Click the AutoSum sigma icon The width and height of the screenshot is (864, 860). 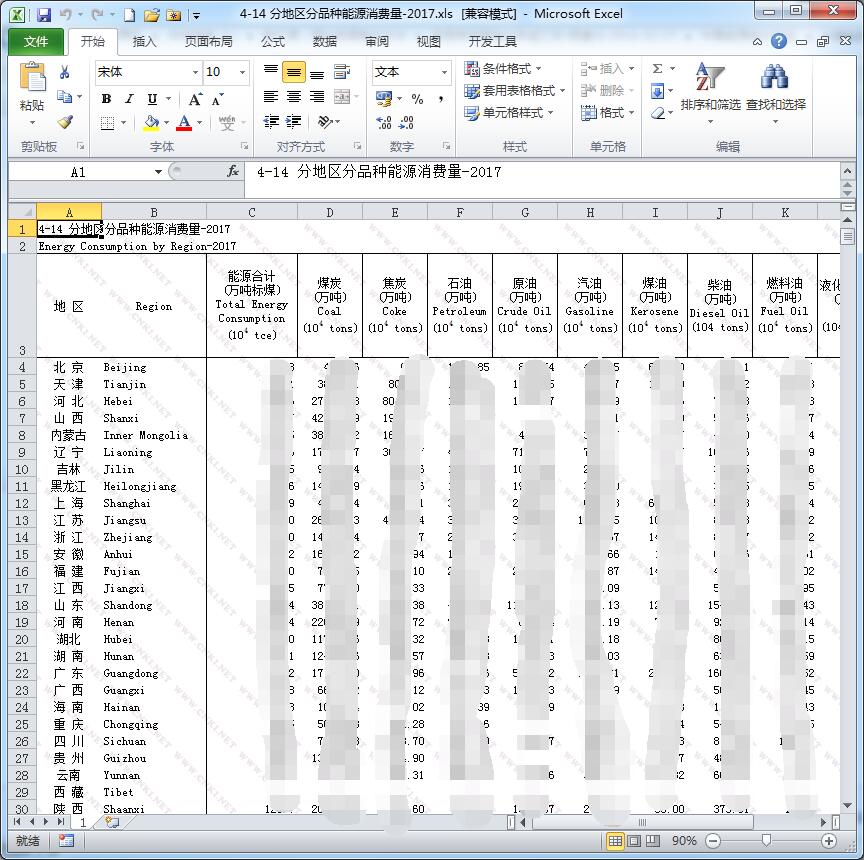[657, 69]
